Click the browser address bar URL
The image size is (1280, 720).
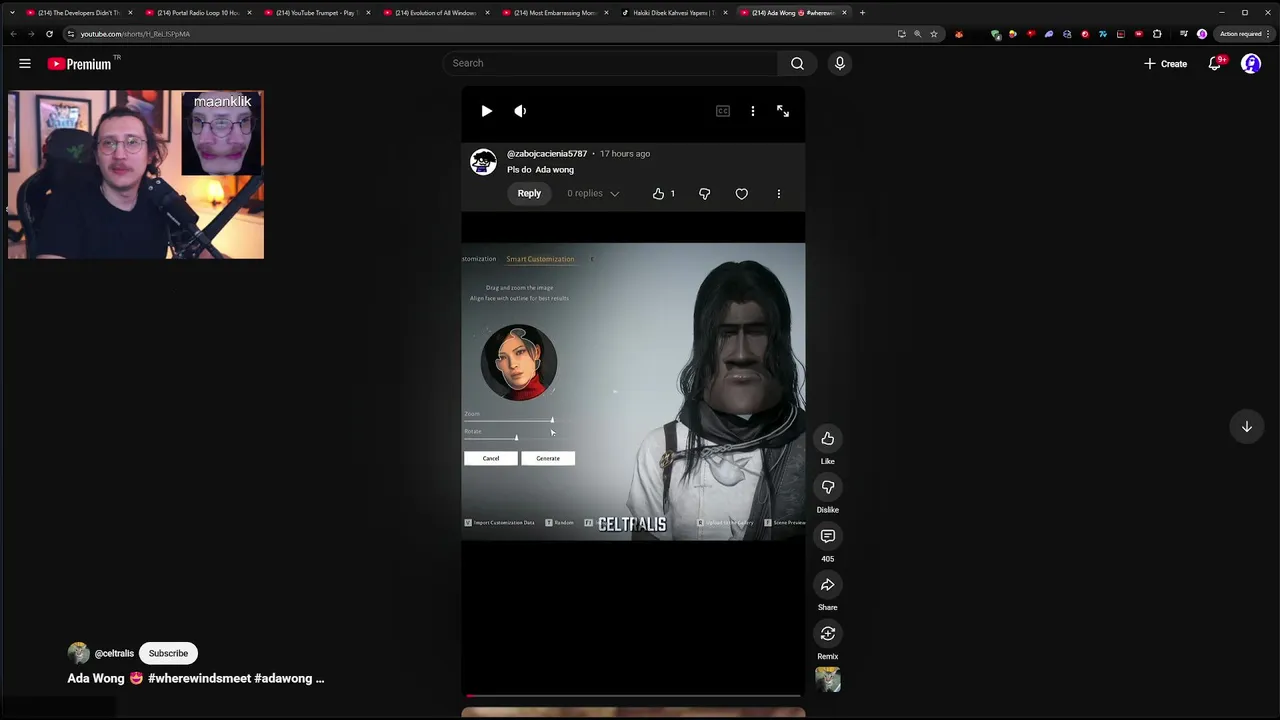135,34
